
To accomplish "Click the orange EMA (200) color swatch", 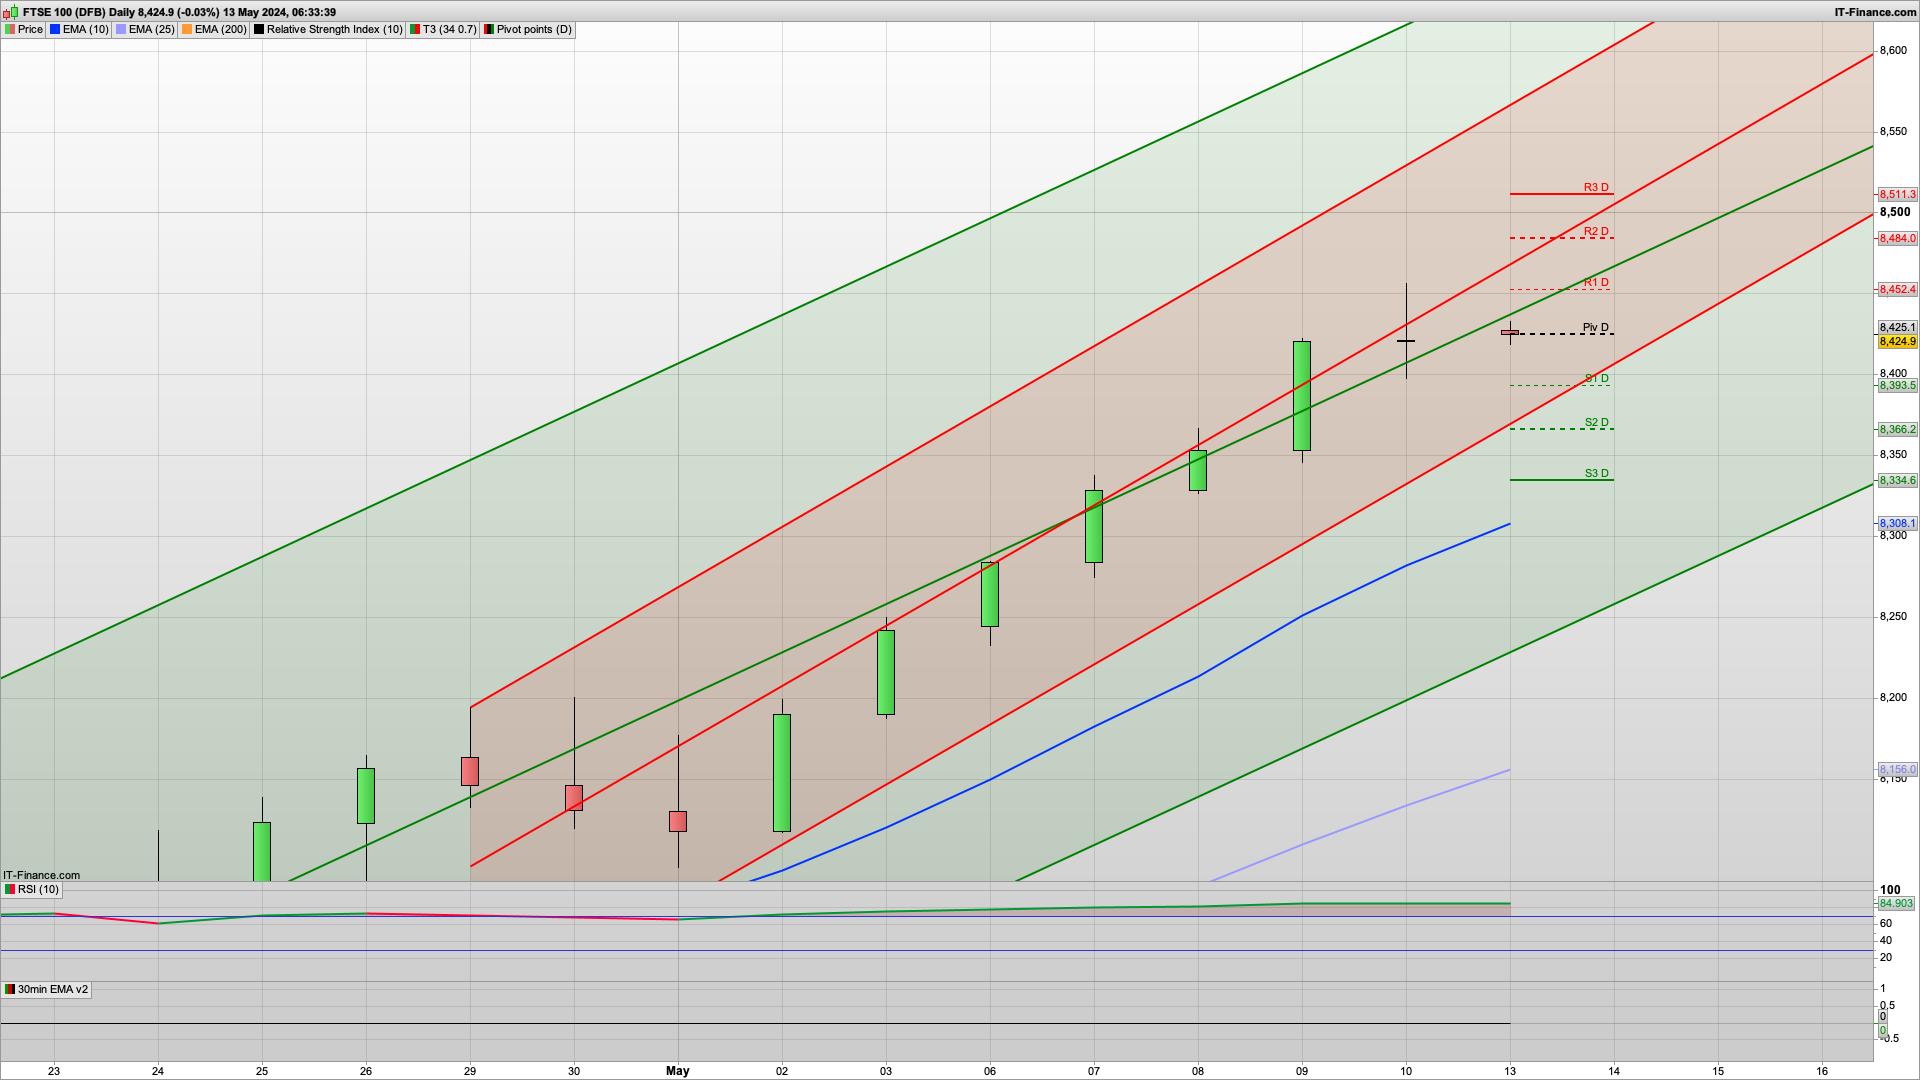I will point(187,30).
